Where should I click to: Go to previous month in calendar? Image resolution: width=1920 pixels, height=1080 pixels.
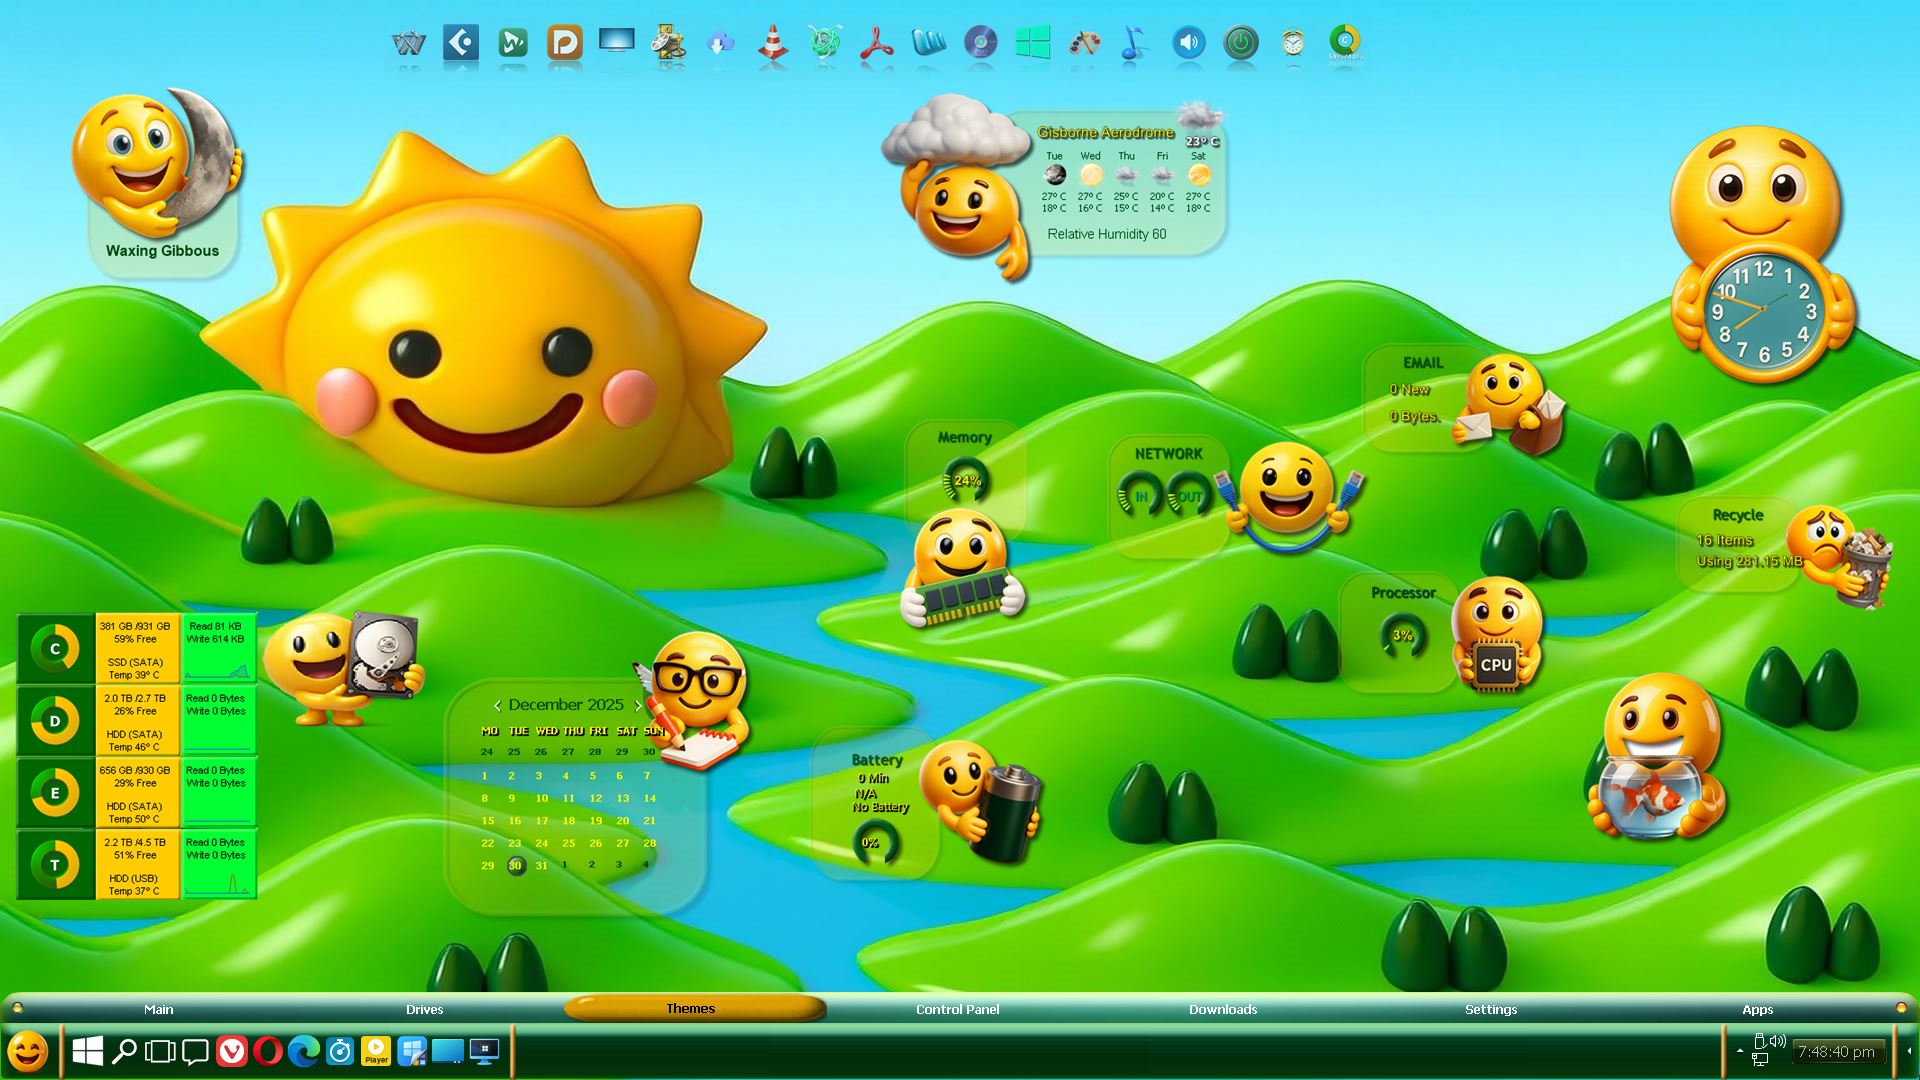[497, 706]
